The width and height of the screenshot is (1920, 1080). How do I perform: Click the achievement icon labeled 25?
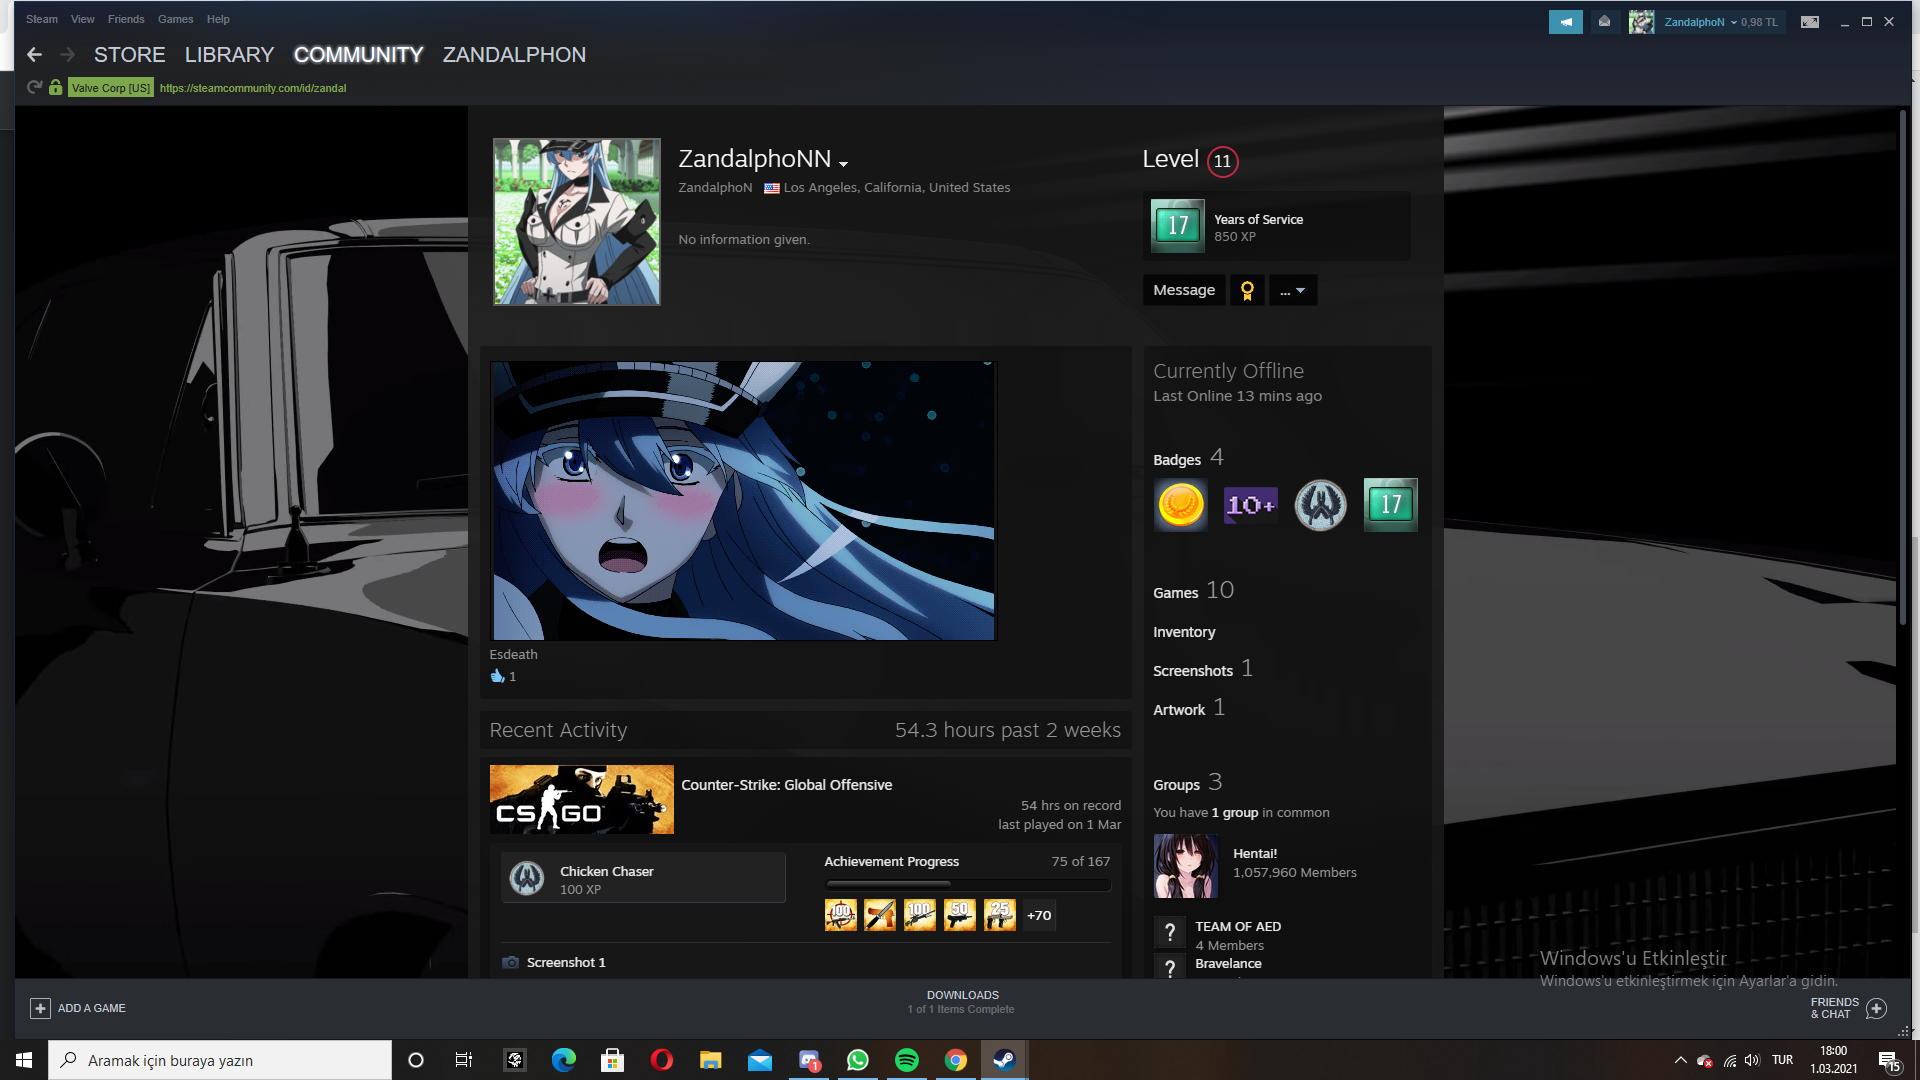(x=1000, y=915)
